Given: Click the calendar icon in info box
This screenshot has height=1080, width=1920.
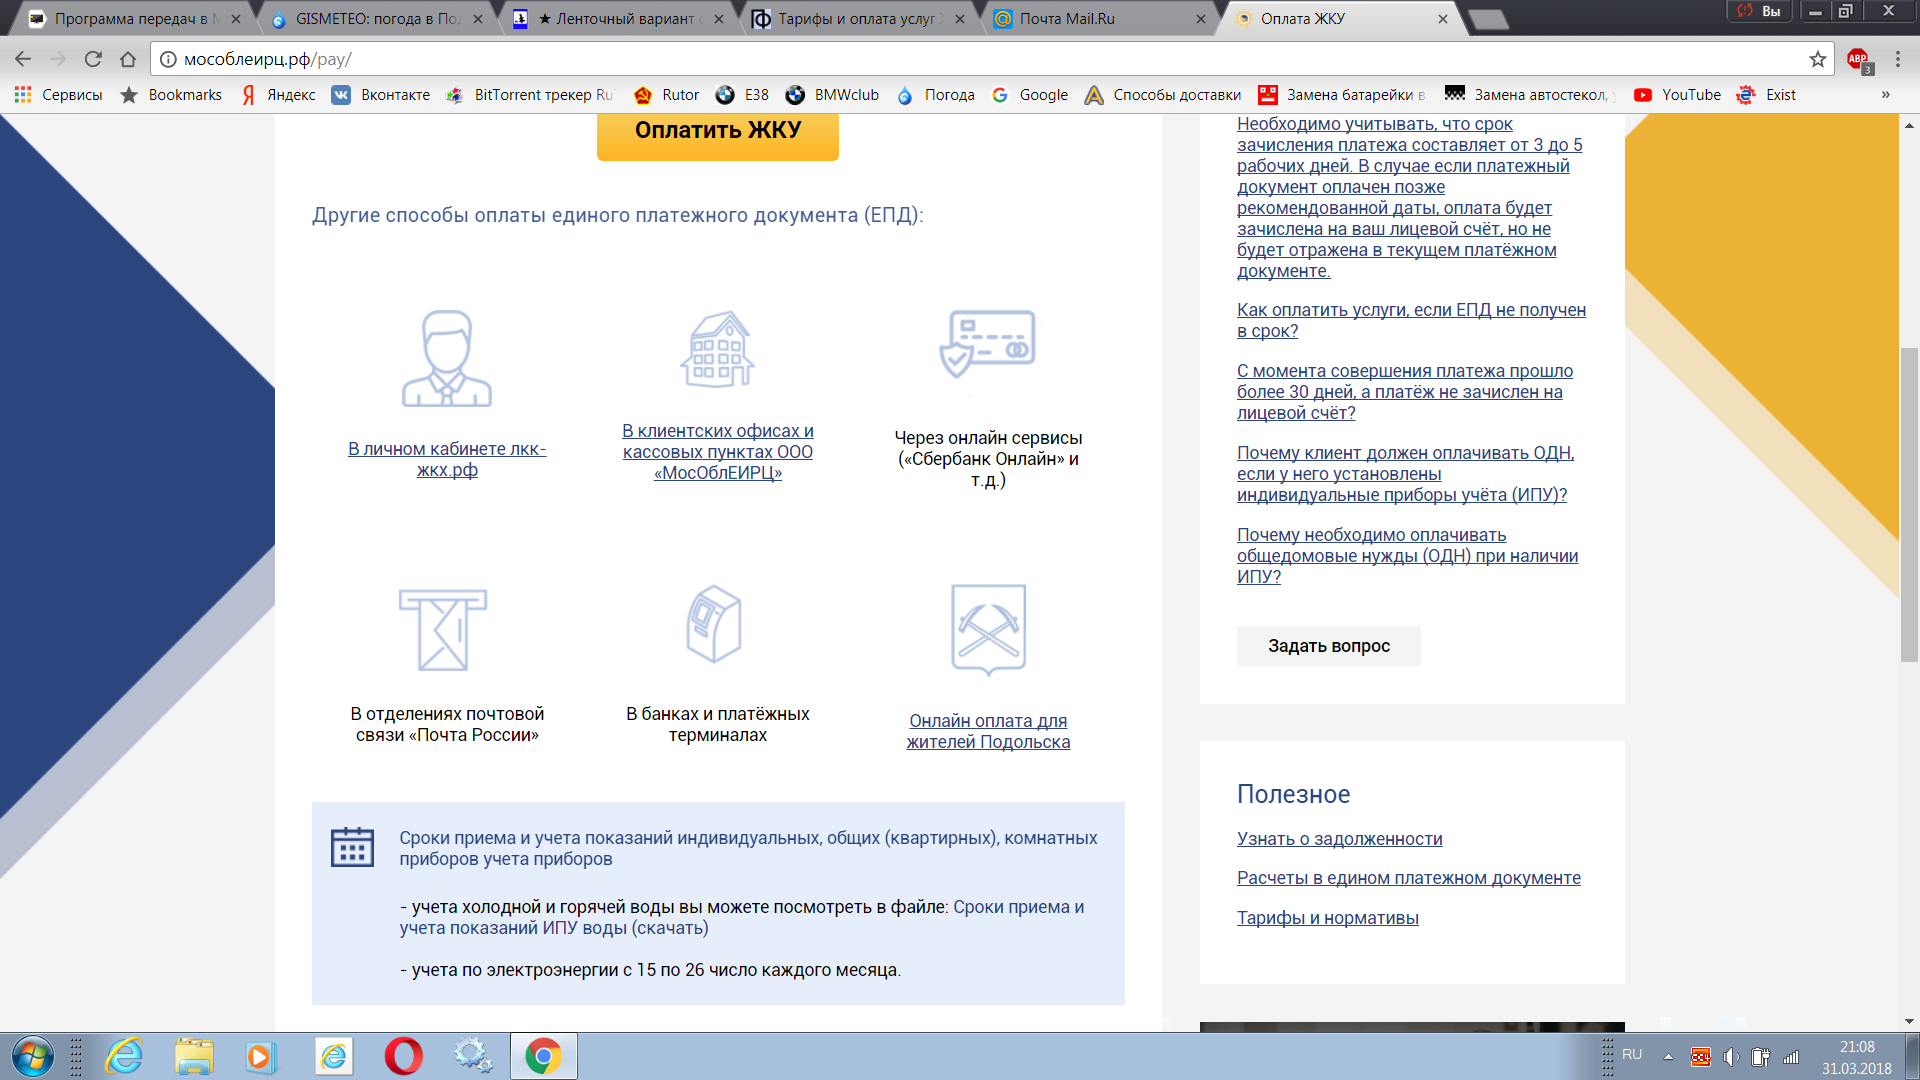Looking at the screenshot, I should point(352,847).
